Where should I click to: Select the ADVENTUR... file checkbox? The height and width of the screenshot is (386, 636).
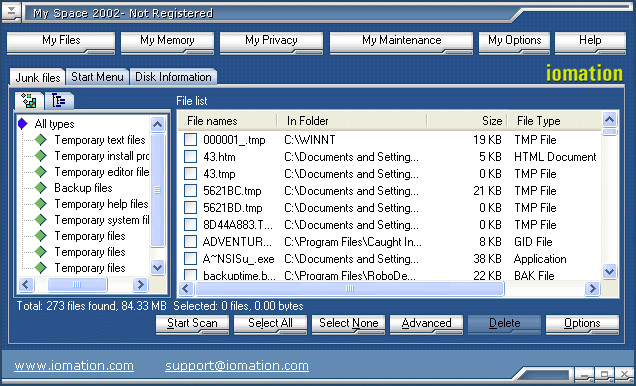190,242
